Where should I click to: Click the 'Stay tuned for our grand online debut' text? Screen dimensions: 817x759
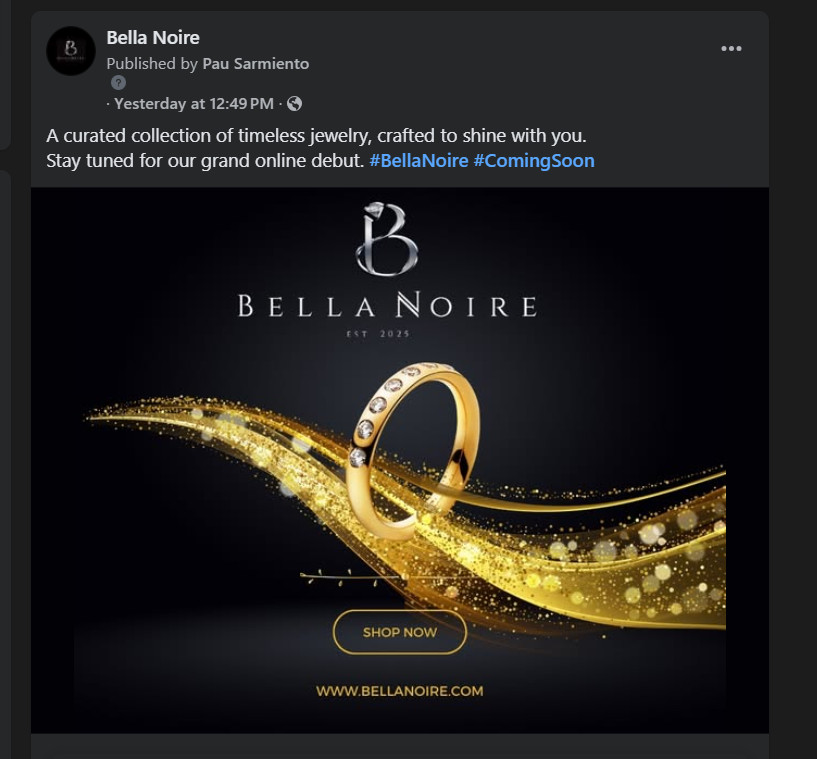(205, 161)
